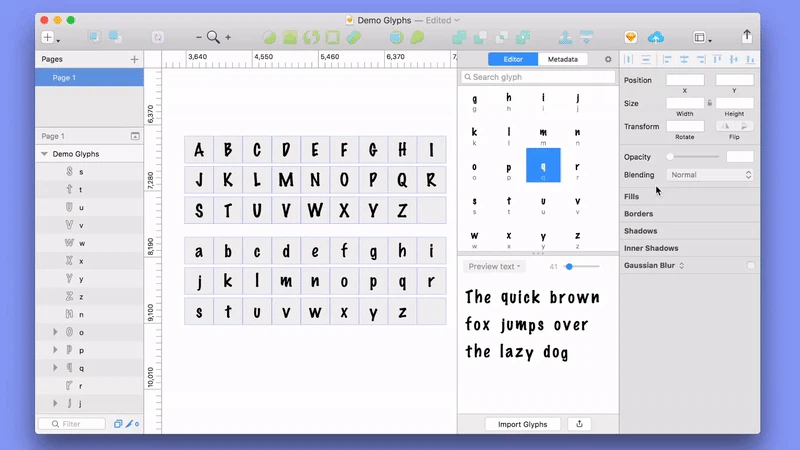The image size is (800, 450).
Task: Zoom out with the minus button
Action: tap(199, 37)
